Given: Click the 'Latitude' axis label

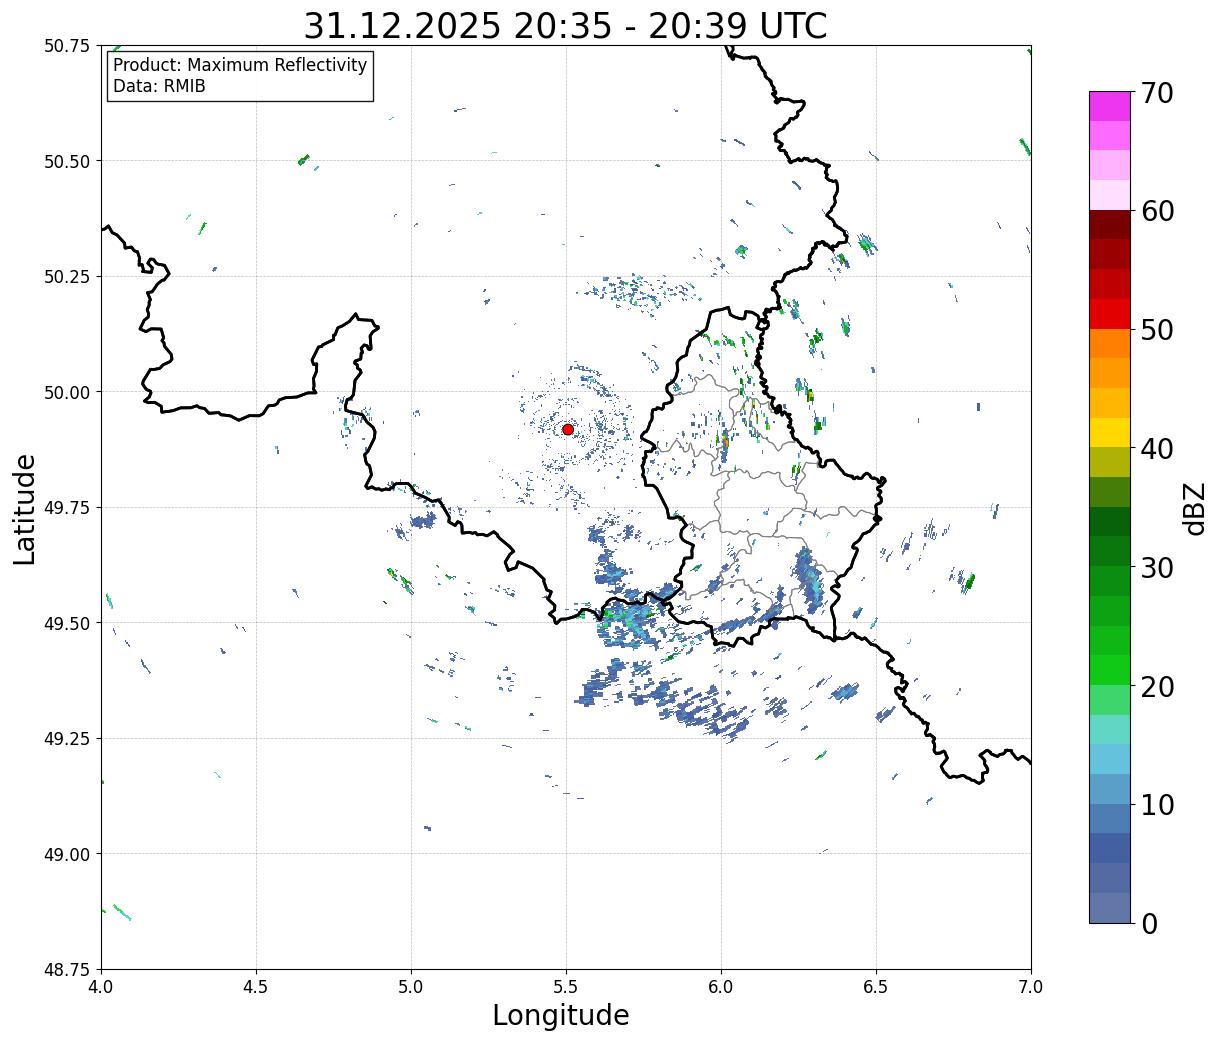Looking at the screenshot, I should click(x=25, y=509).
